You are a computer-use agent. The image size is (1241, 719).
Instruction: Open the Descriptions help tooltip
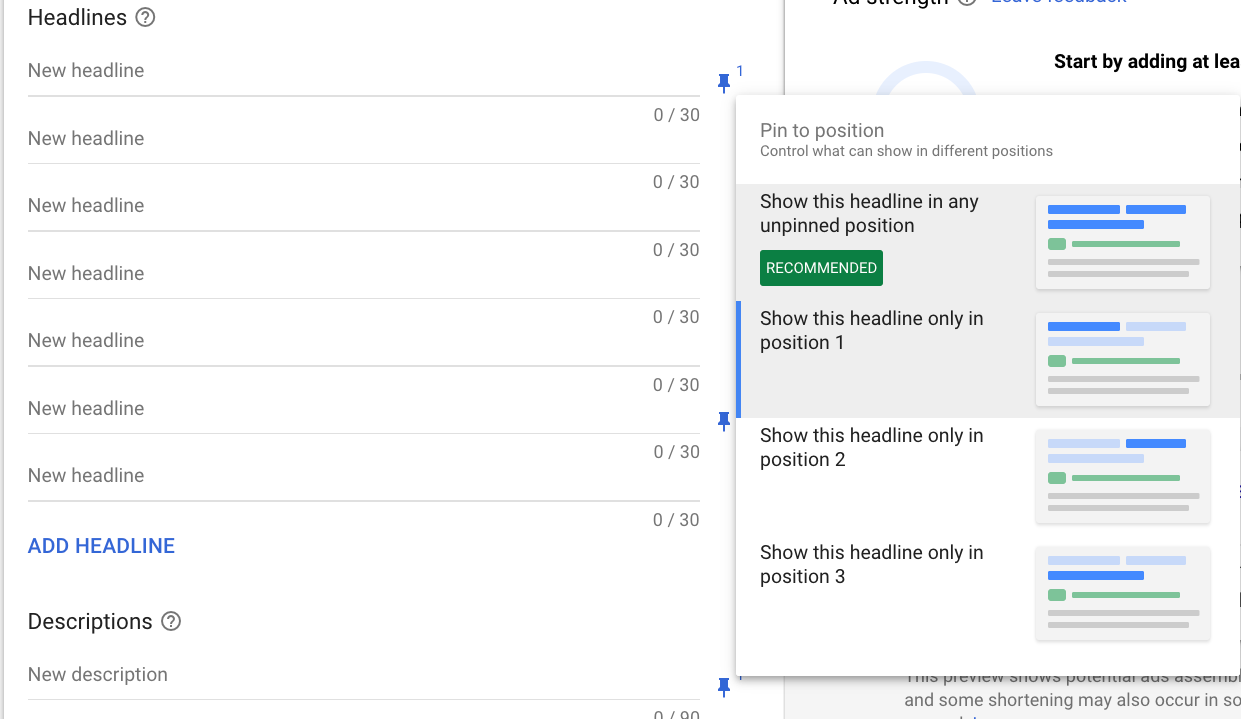click(x=171, y=622)
